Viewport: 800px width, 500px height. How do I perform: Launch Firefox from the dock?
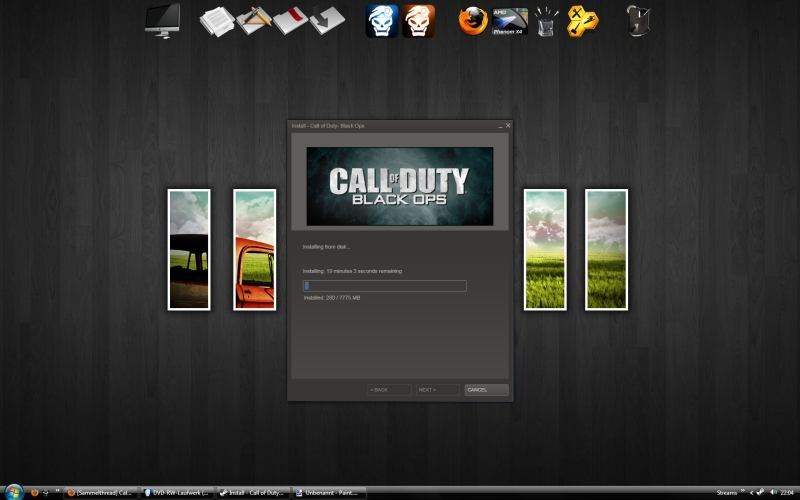coord(473,21)
